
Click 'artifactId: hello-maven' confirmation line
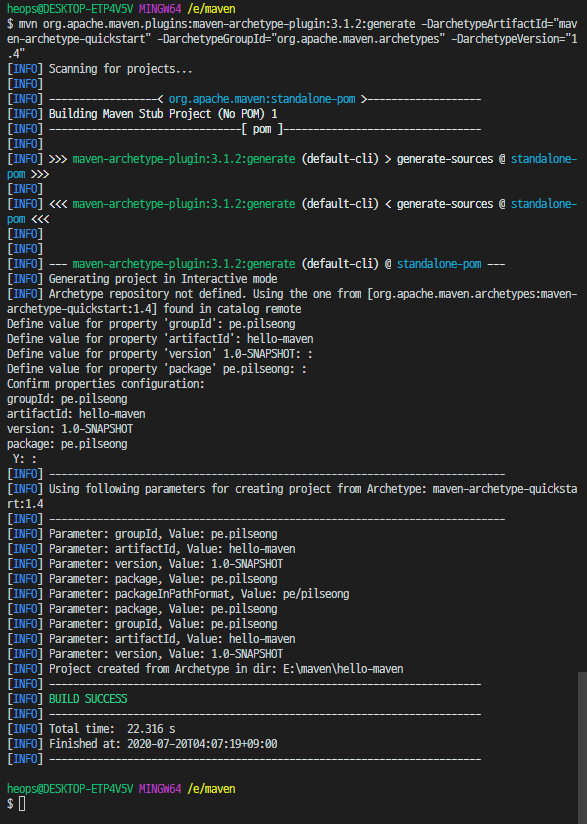point(76,414)
